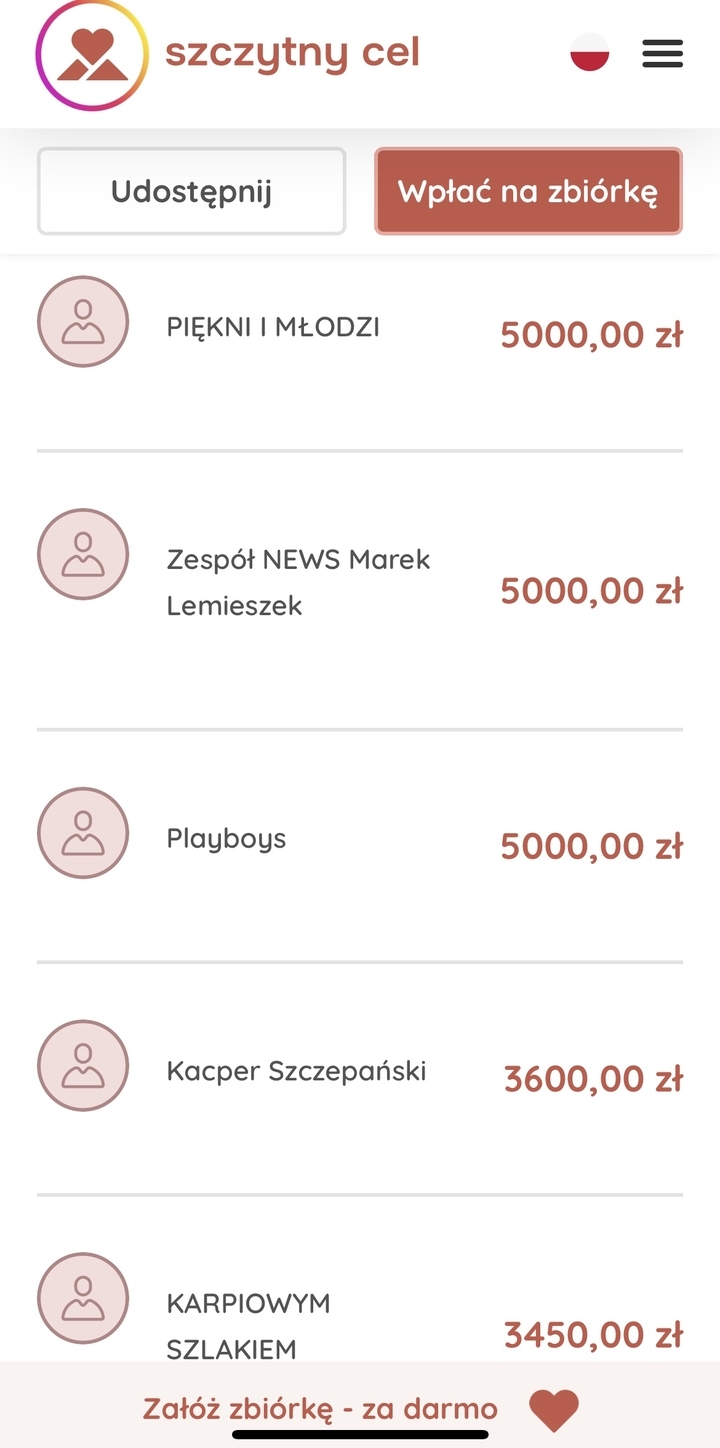Tap the home indicator bar at bottom
The height and width of the screenshot is (1448, 720).
[360, 1435]
